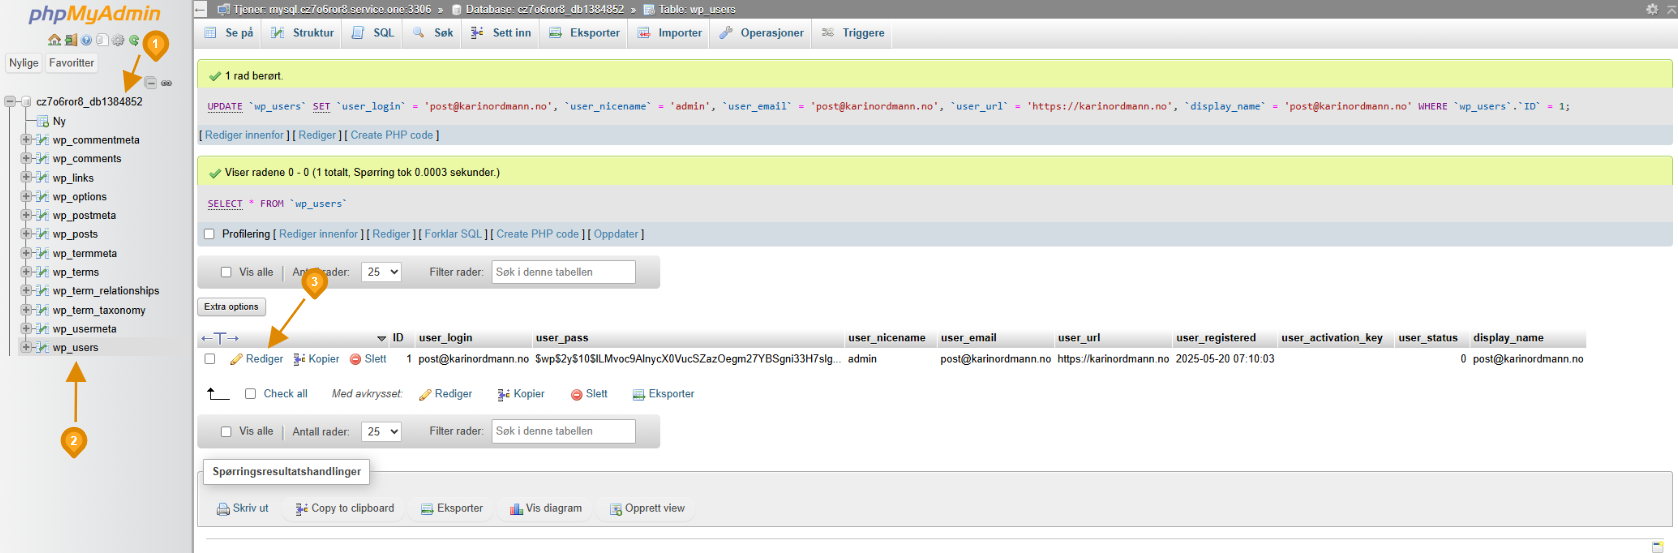Click the red Slett icon in row 1

(355, 359)
